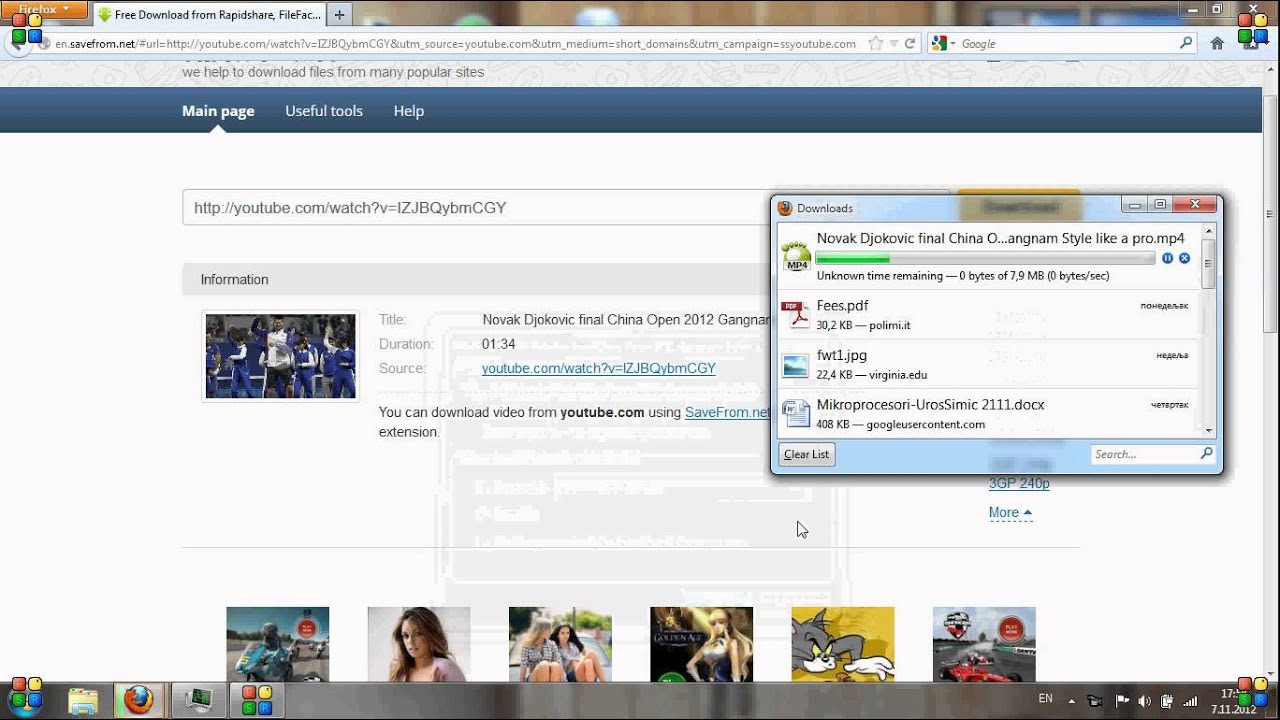Open the Tom and Jerry thumbnail
This screenshot has width=1280, height=720.
click(x=843, y=644)
